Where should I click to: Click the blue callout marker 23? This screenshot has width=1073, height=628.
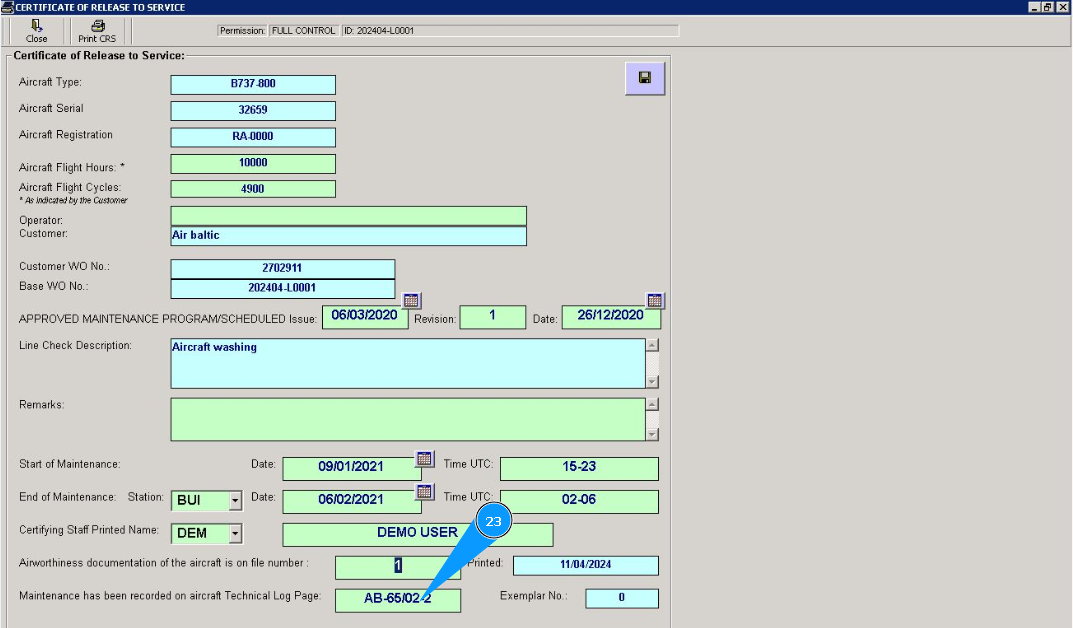coord(493,522)
